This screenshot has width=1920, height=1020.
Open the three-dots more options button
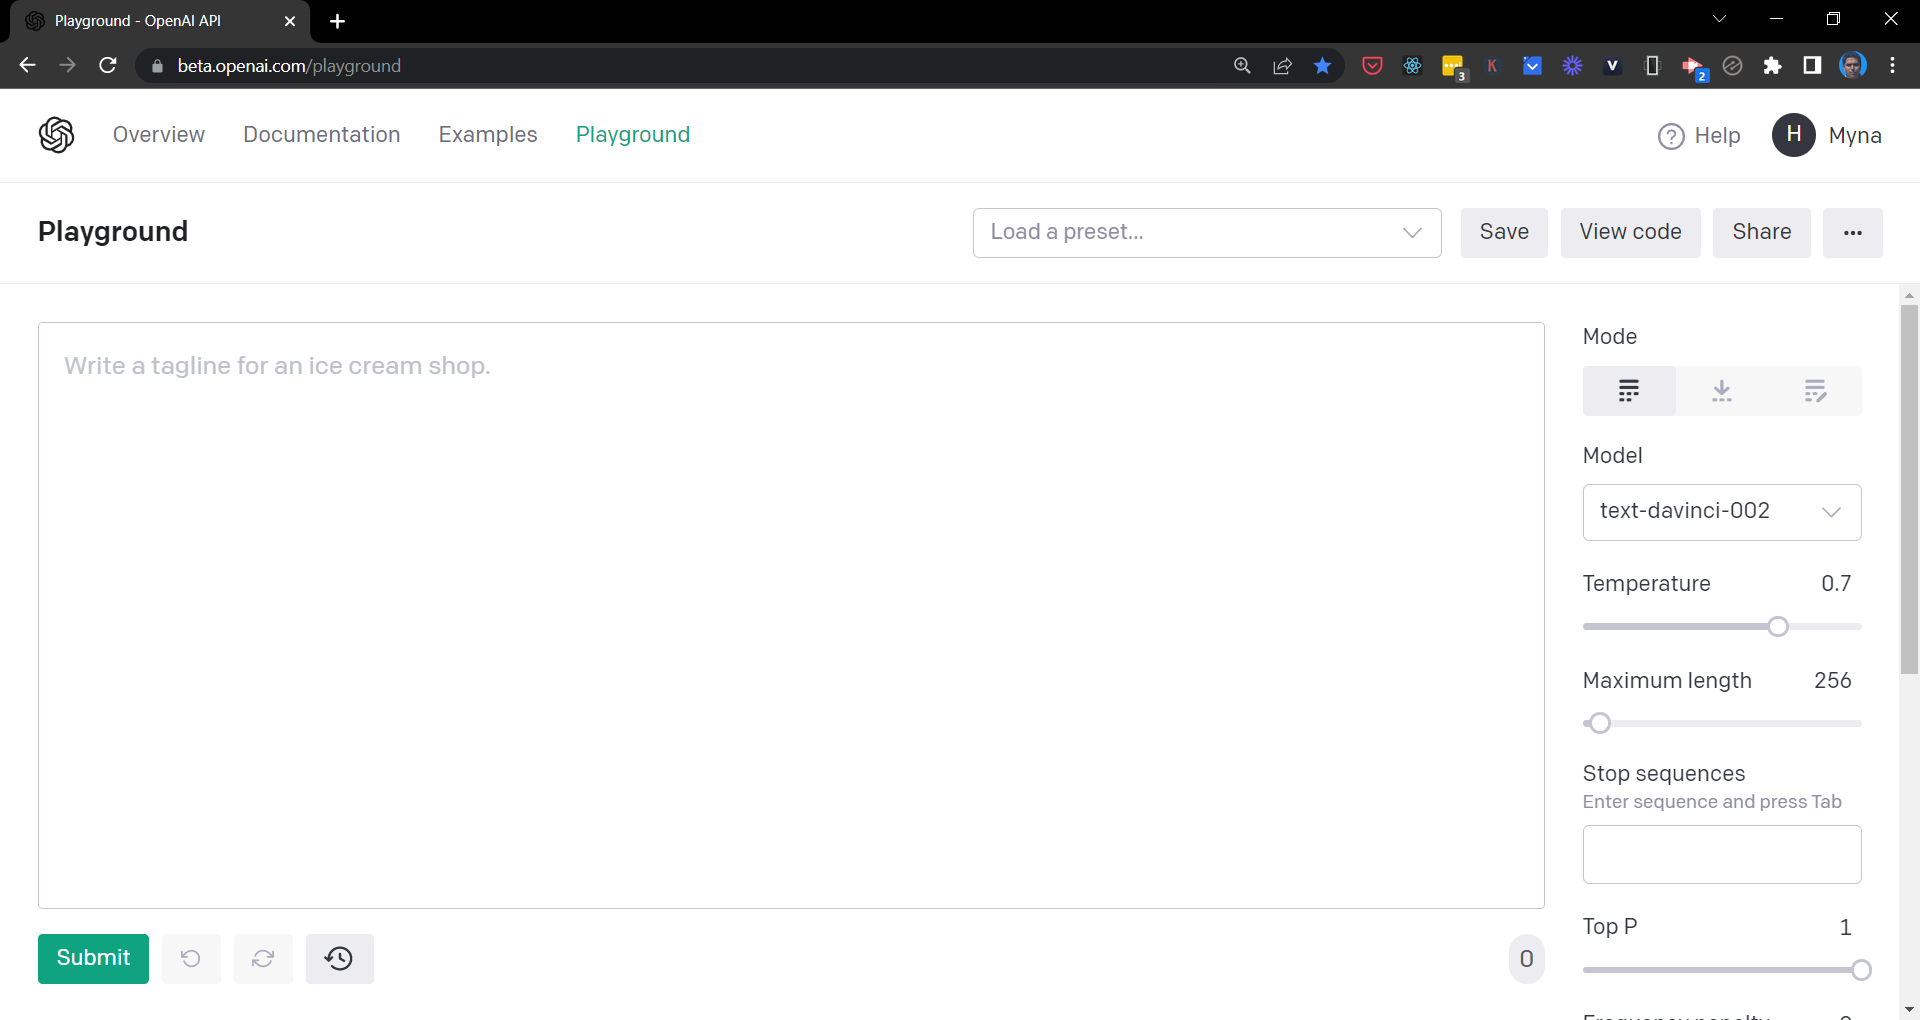coord(1852,233)
